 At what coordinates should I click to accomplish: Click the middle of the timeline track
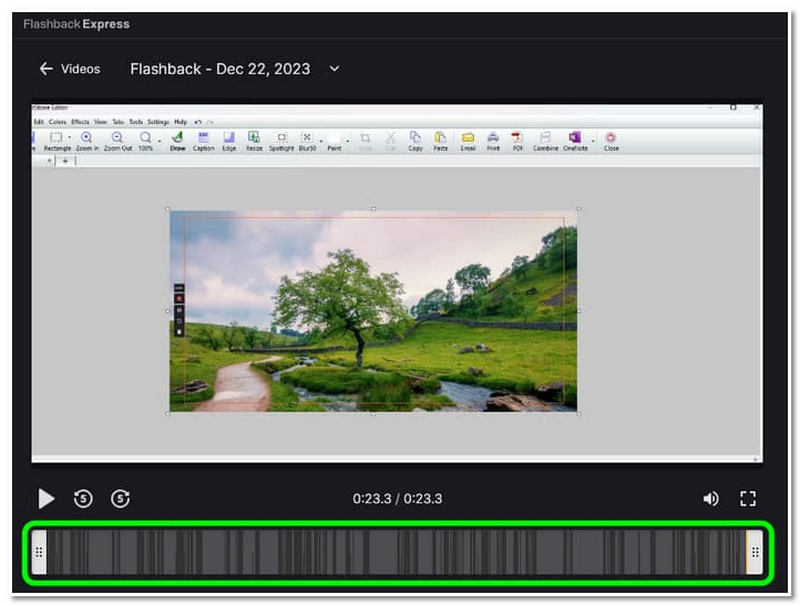click(397, 551)
